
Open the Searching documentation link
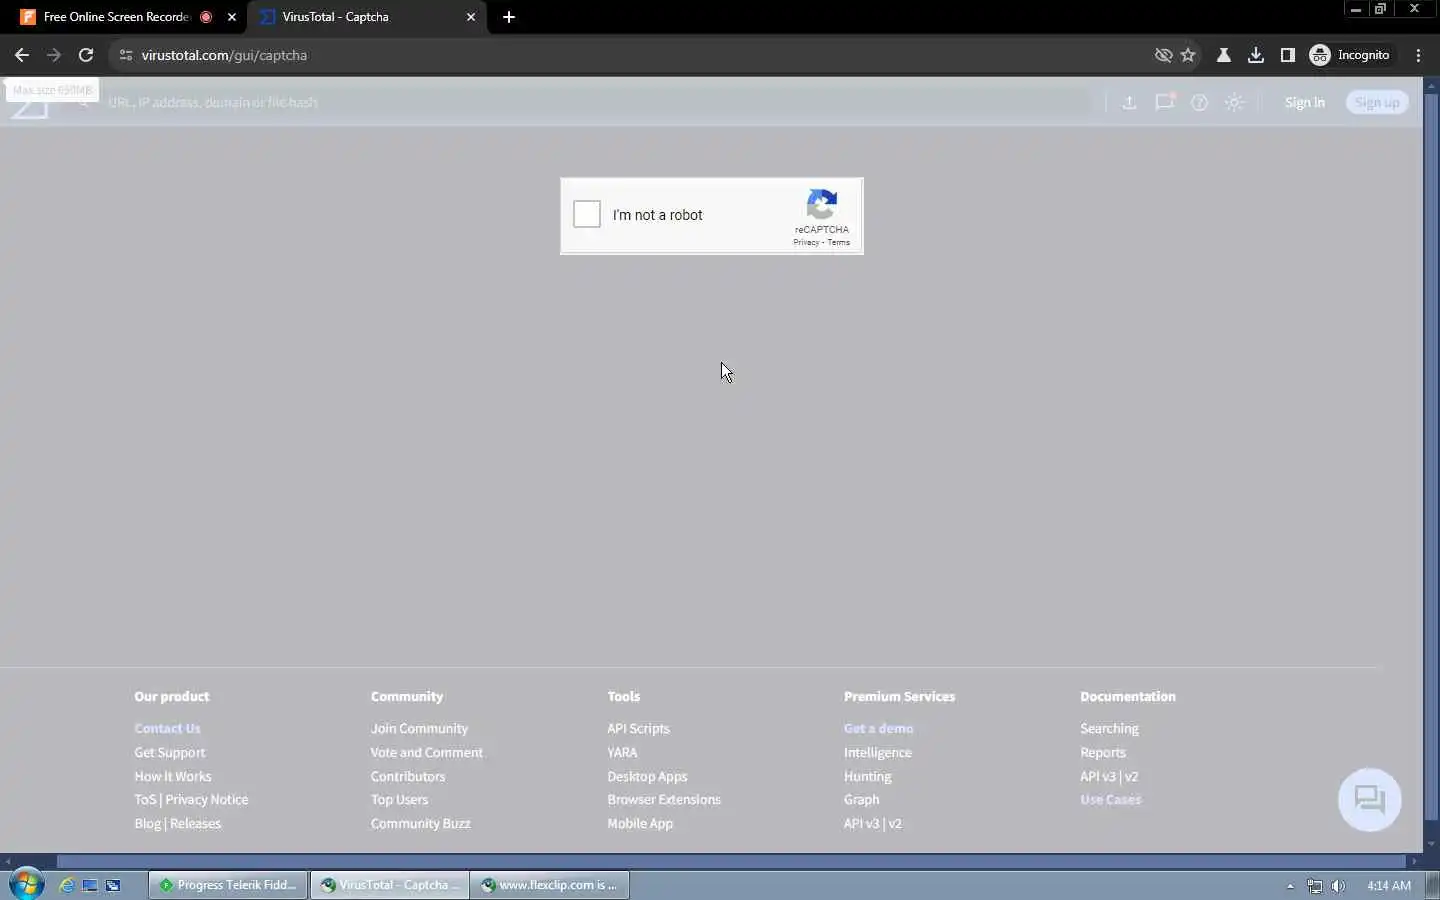[x=1109, y=729]
